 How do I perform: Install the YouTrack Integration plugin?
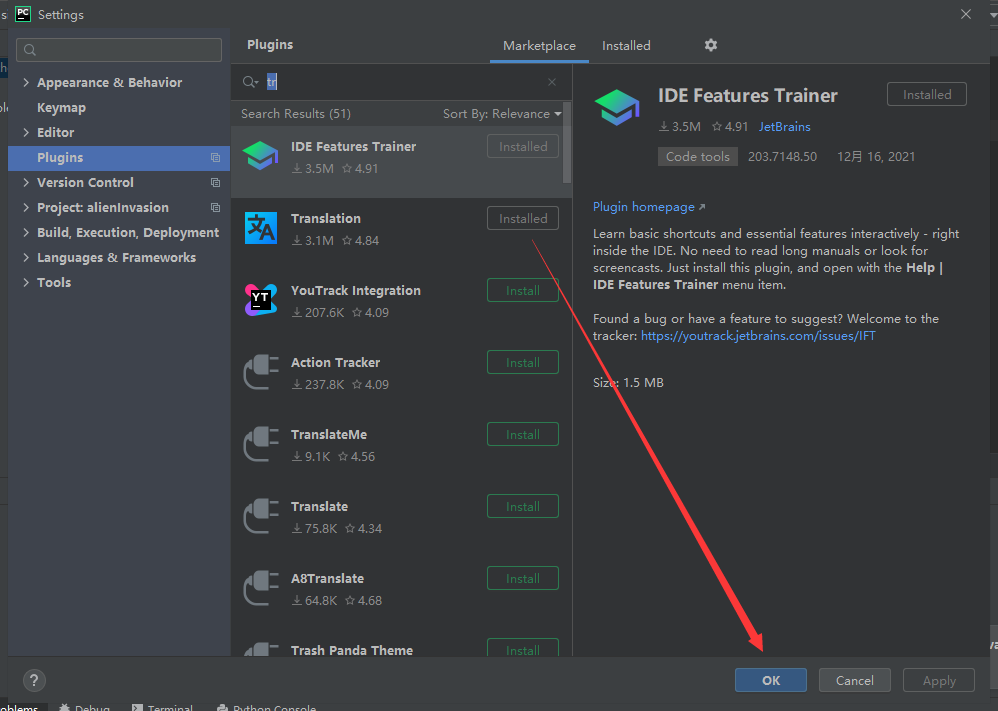523,290
